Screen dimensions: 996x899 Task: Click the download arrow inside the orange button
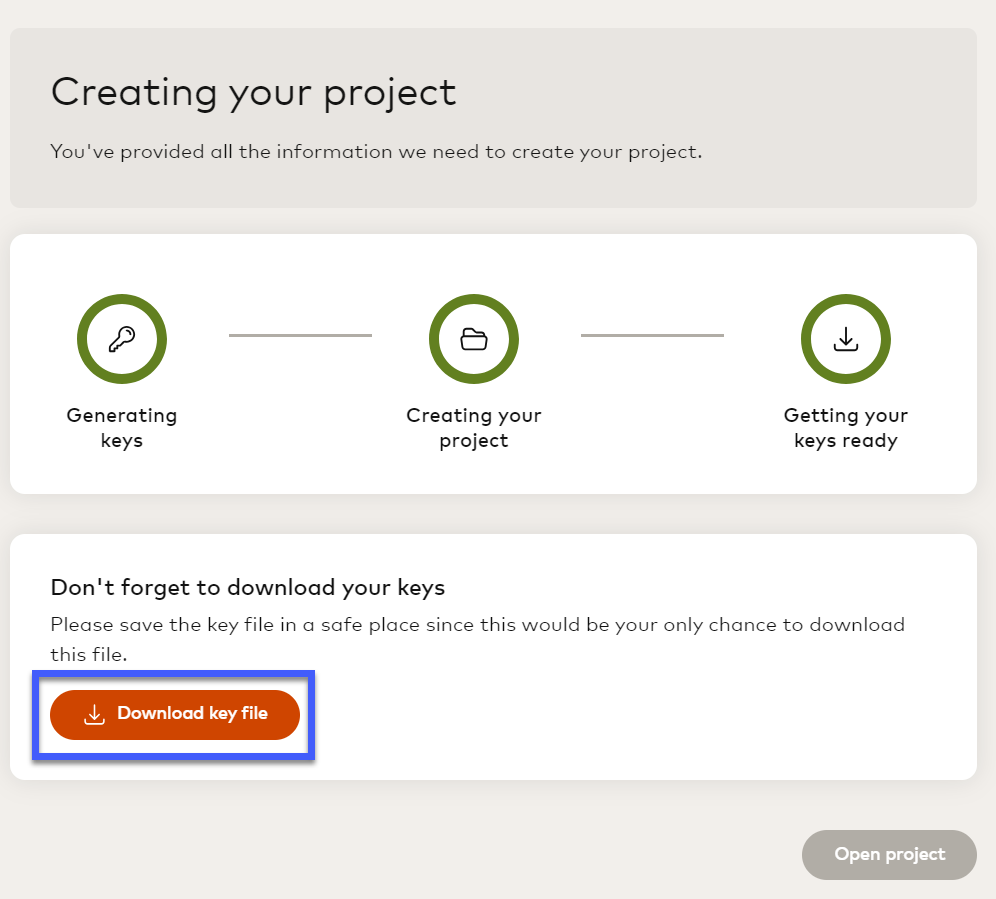(x=94, y=714)
